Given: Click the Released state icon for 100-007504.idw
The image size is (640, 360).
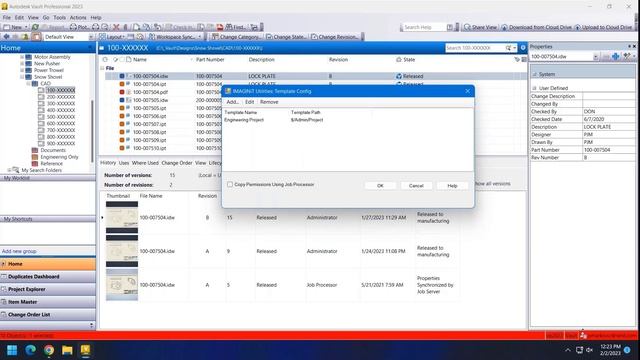Looking at the screenshot, I should pos(399,76).
